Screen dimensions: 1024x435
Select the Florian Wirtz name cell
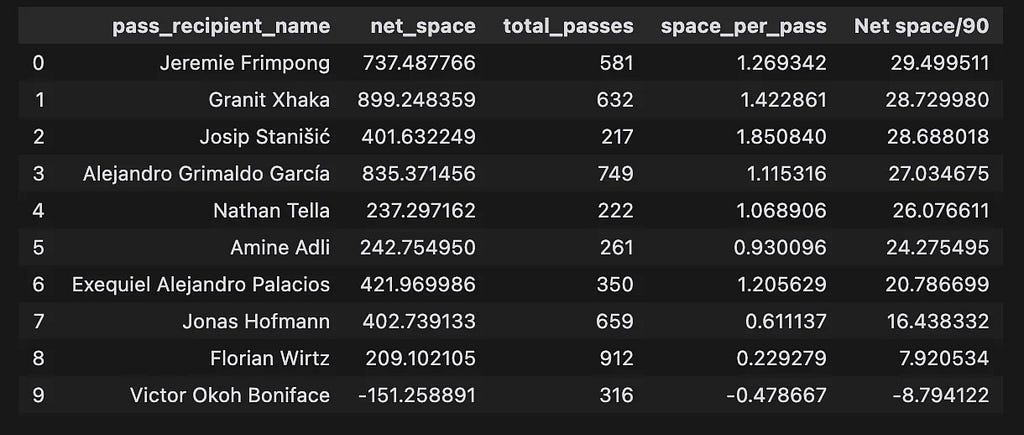270,359
